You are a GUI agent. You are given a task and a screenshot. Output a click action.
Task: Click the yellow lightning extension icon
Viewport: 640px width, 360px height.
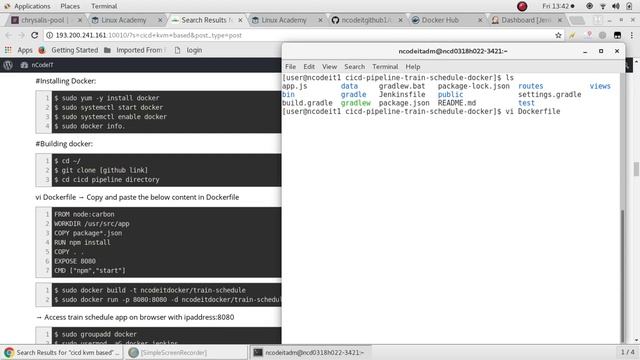(x=572, y=36)
